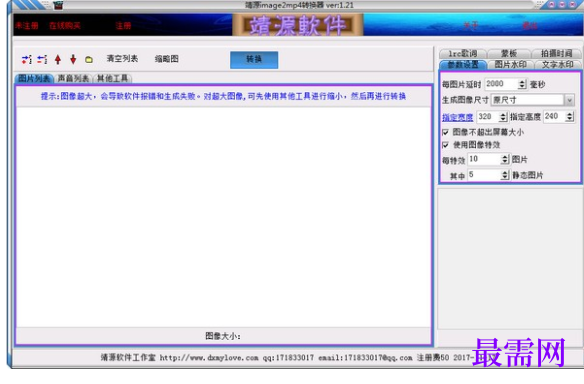Click the blue hint text about oversized images
Screen dimensions: 584x384
pyautogui.click(x=223, y=96)
